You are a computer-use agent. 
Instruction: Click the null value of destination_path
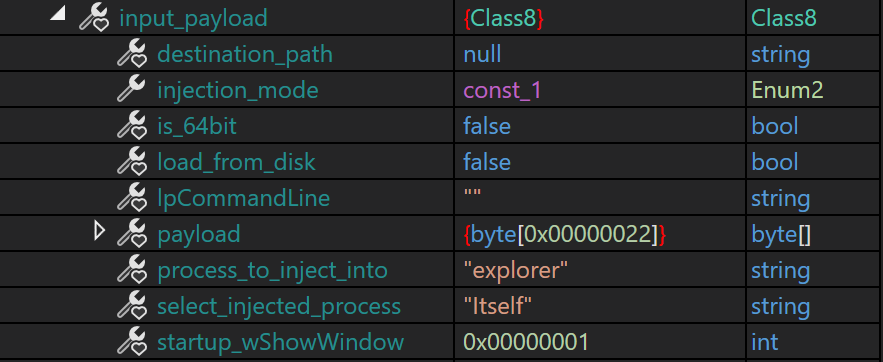coord(482,54)
